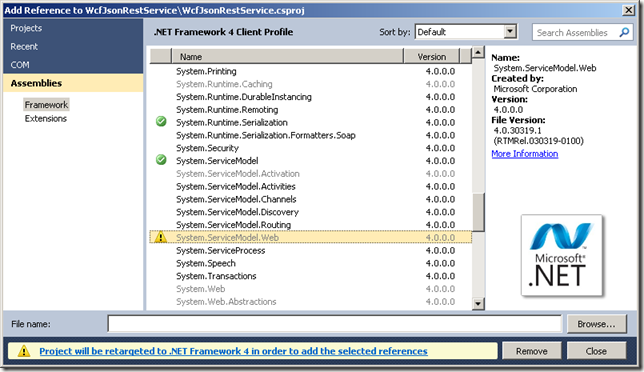Click the Remove button
644x372 pixels.
[531, 351]
